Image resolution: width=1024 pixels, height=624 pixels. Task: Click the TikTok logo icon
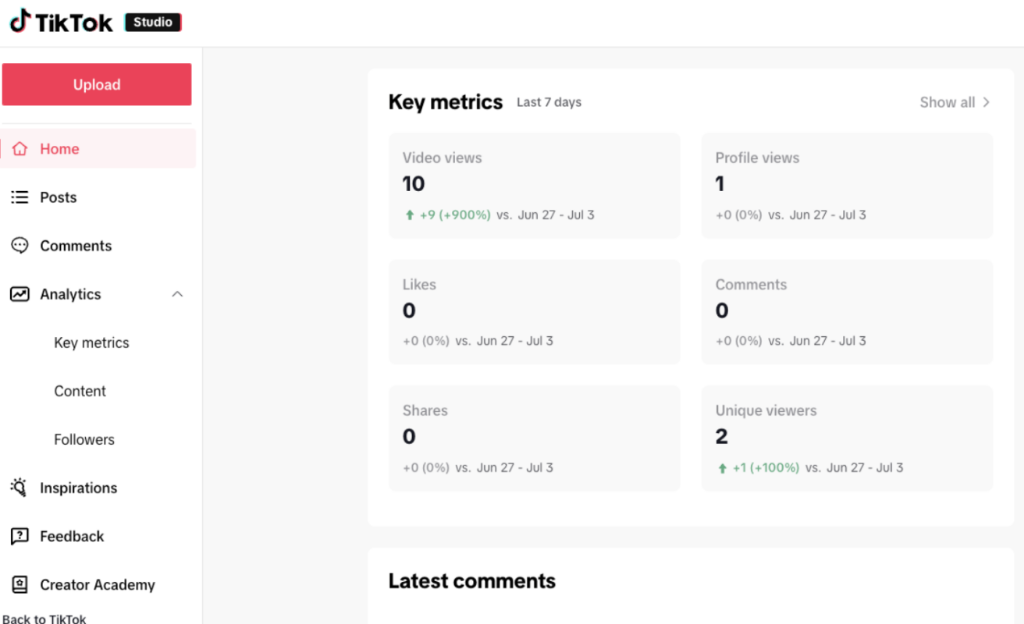[x=20, y=21]
